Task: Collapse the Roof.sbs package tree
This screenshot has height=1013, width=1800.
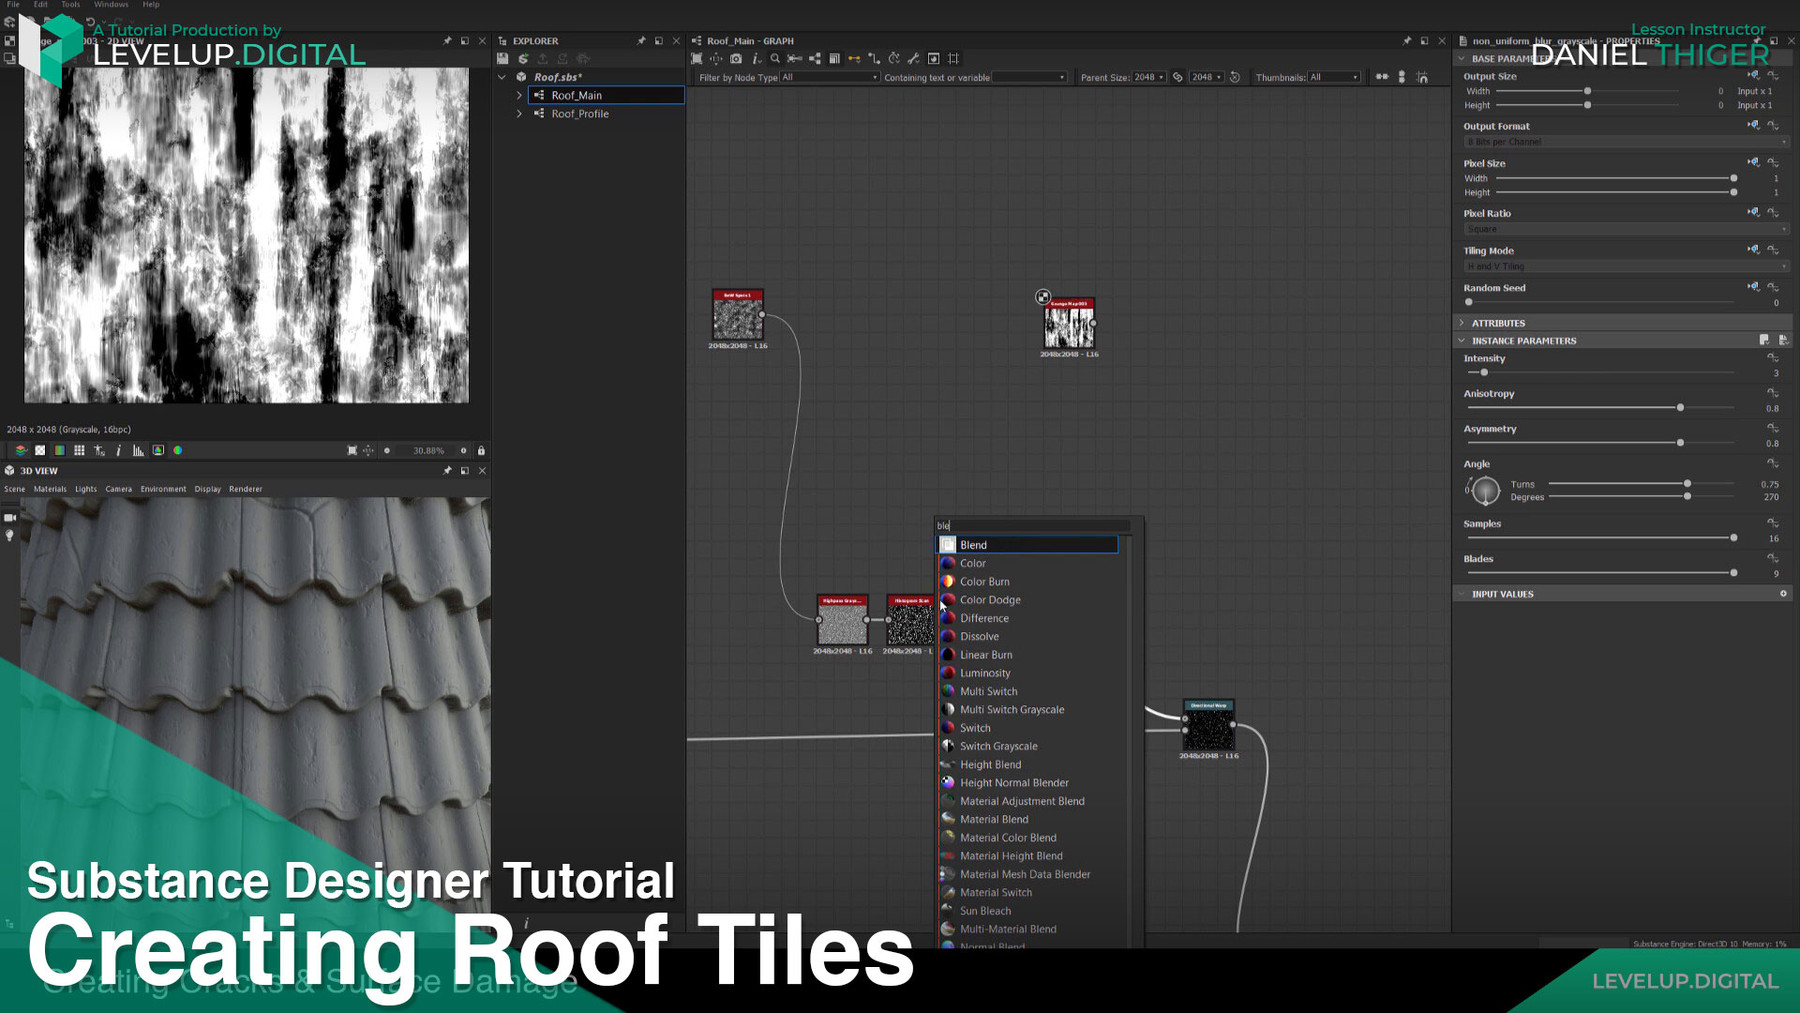Action: pyautogui.click(x=502, y=77)
